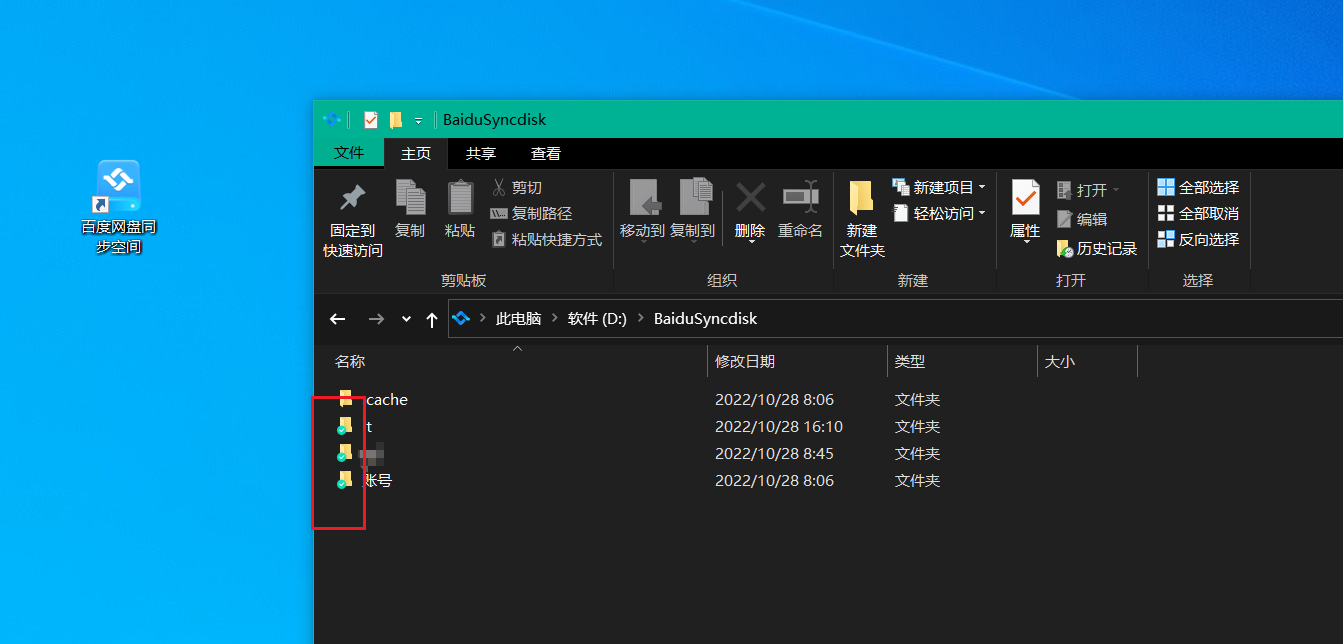This screenshot has width=1343, height=644.
Task: Select 粘贴快捷方式 in the clipboard group
Action: tap(546, 239)
